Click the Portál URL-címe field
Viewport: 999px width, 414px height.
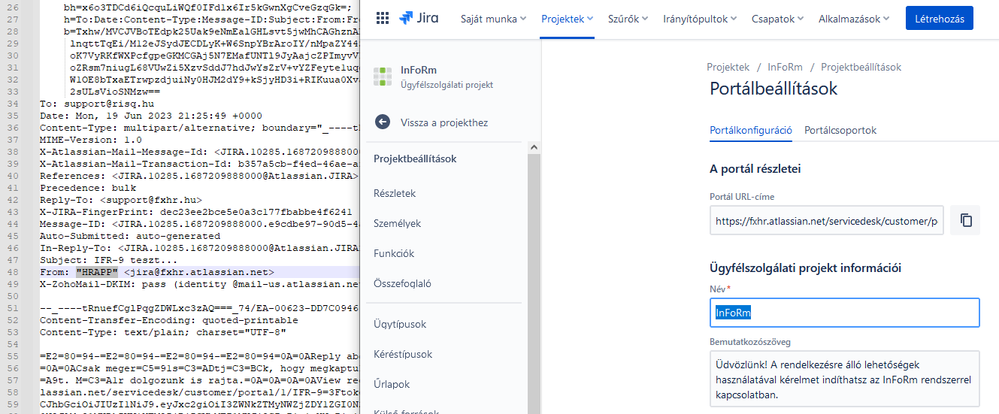(x=827, y=221)
